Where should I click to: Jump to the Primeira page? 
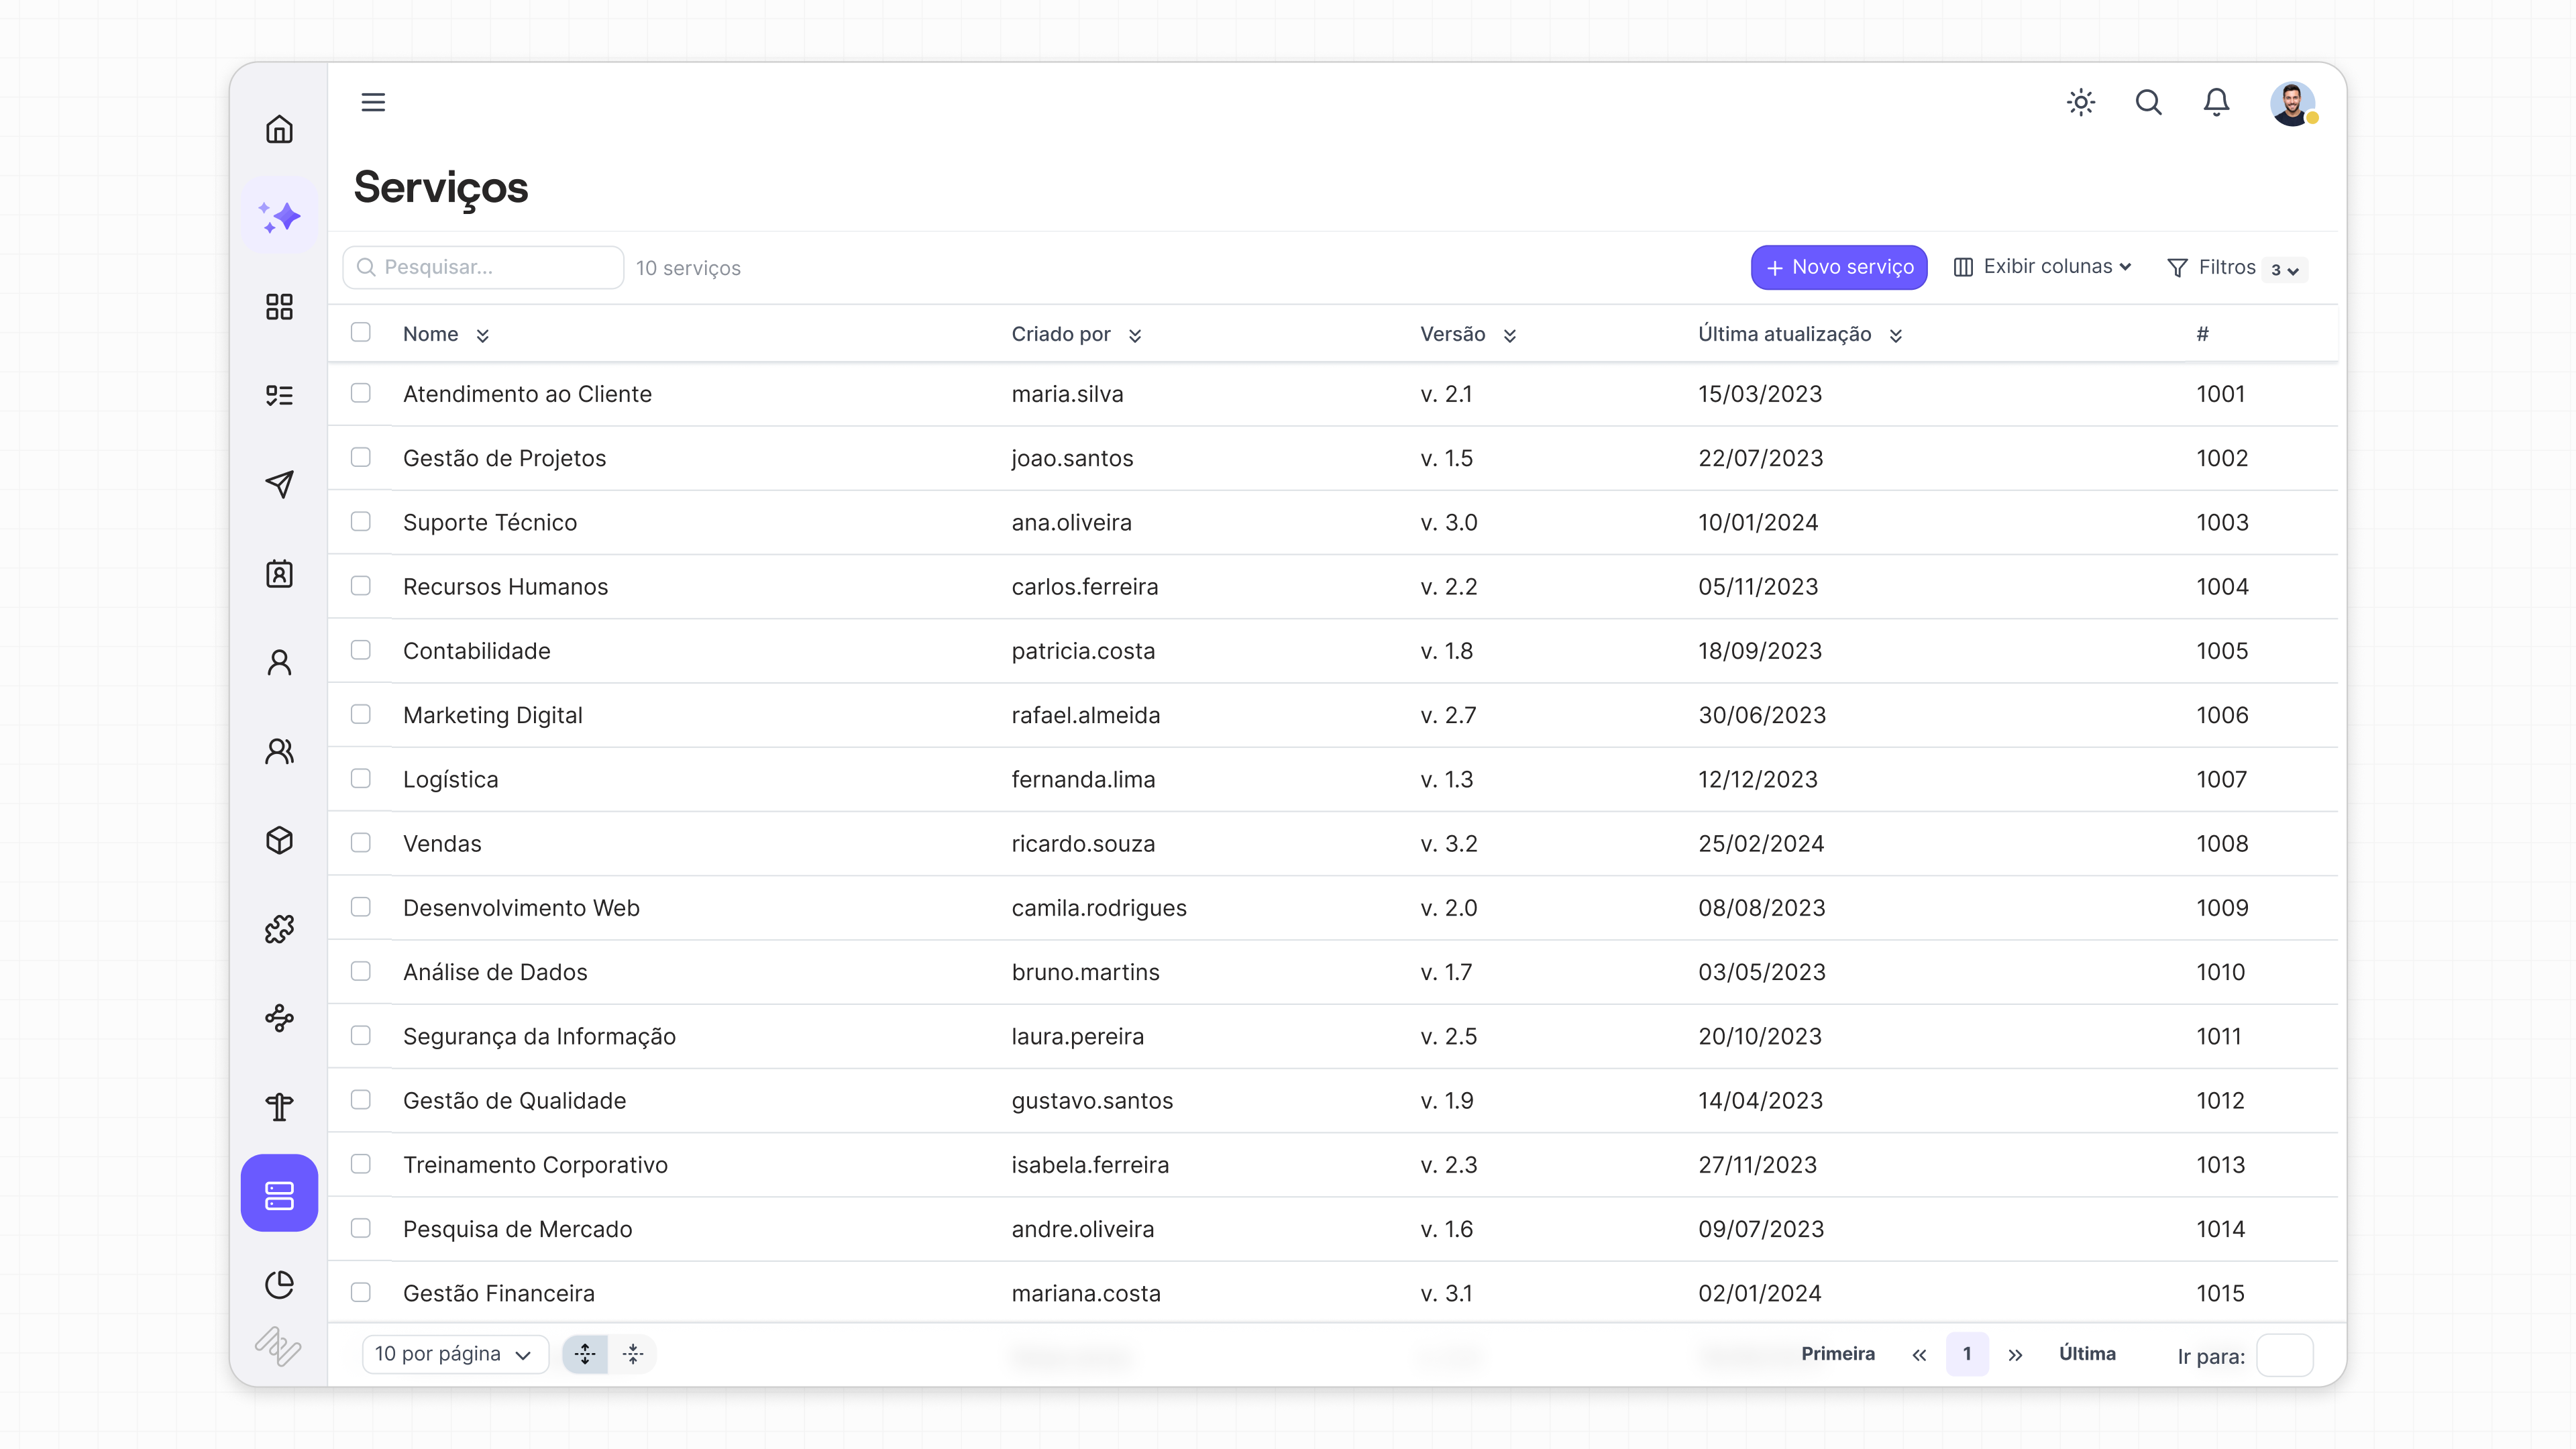point(1838,1354)
